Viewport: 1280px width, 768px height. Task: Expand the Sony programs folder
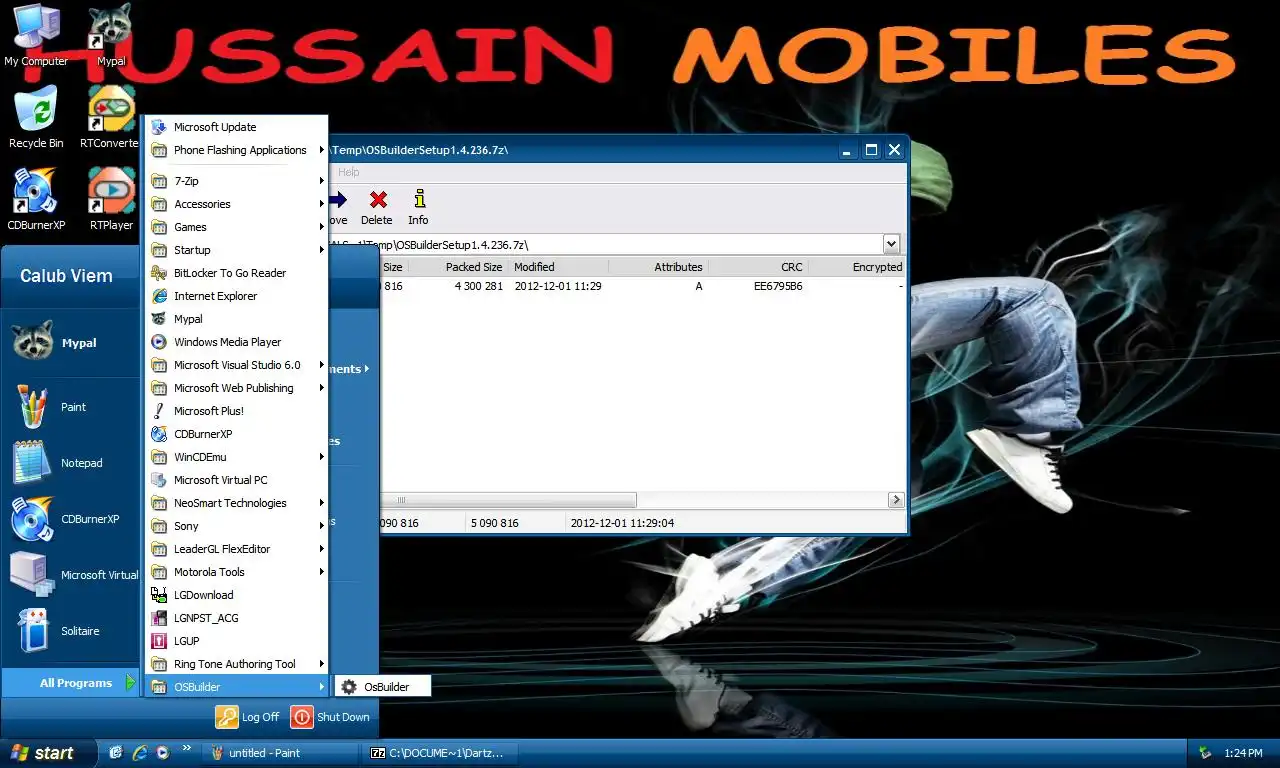[237, 526]
